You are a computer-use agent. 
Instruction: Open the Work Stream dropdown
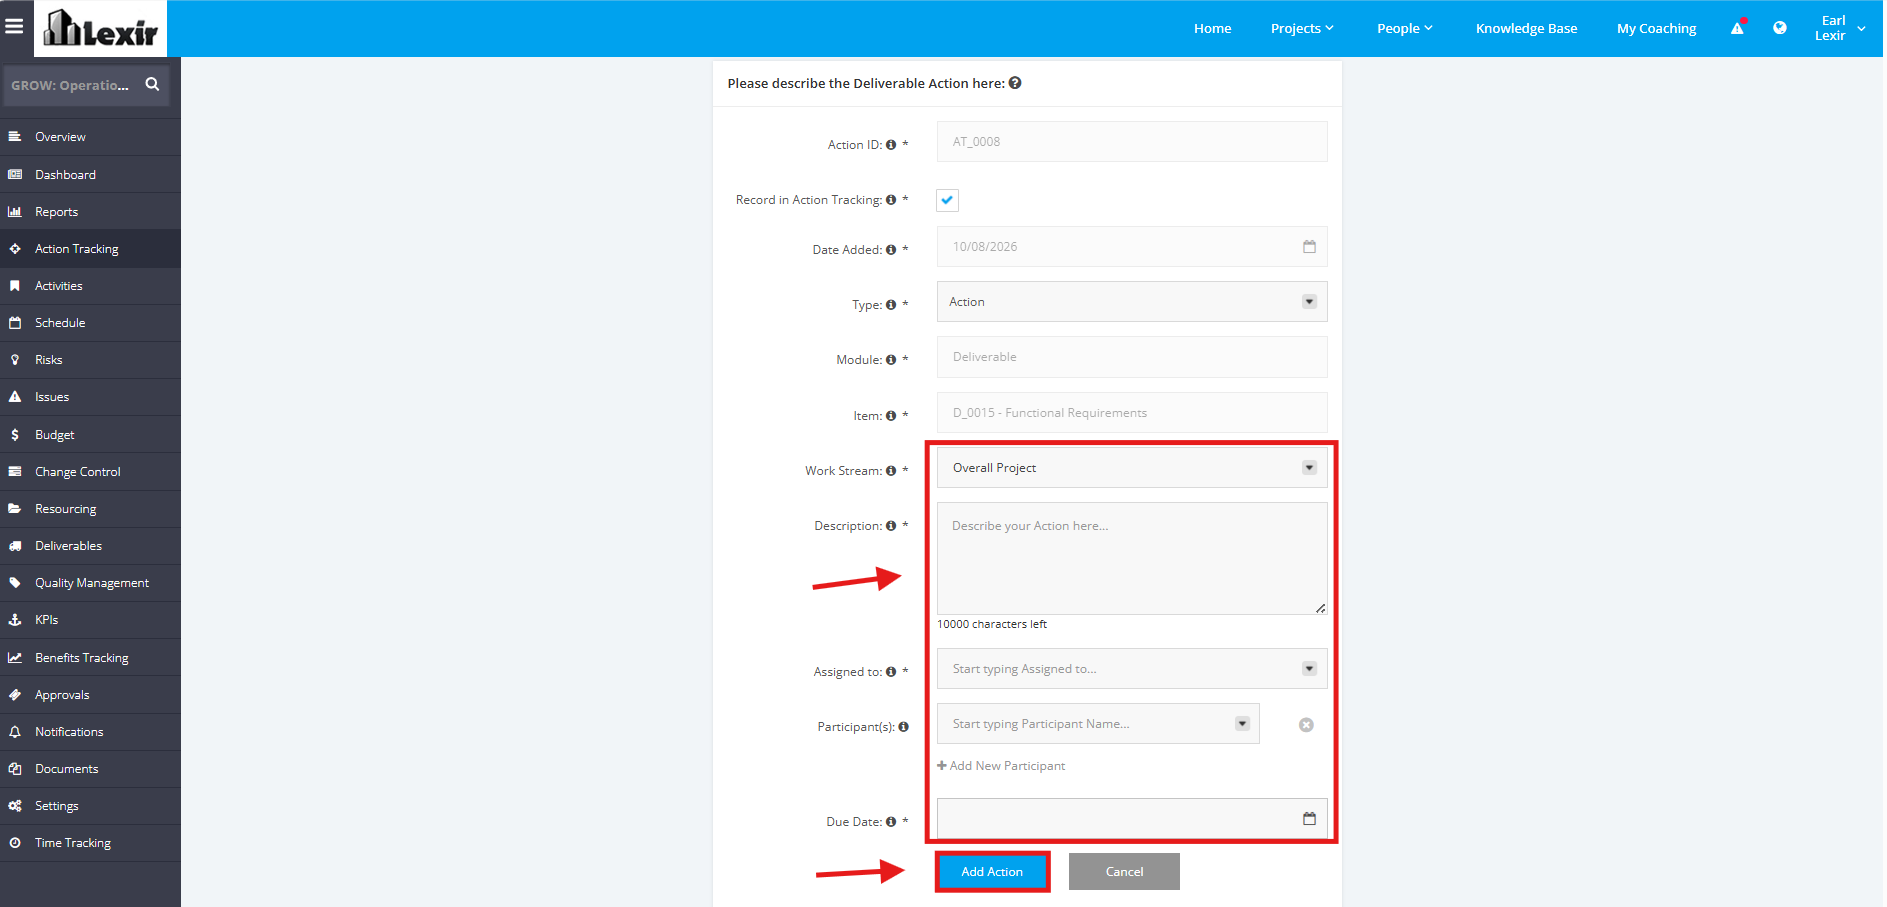tap(1132, 468)
